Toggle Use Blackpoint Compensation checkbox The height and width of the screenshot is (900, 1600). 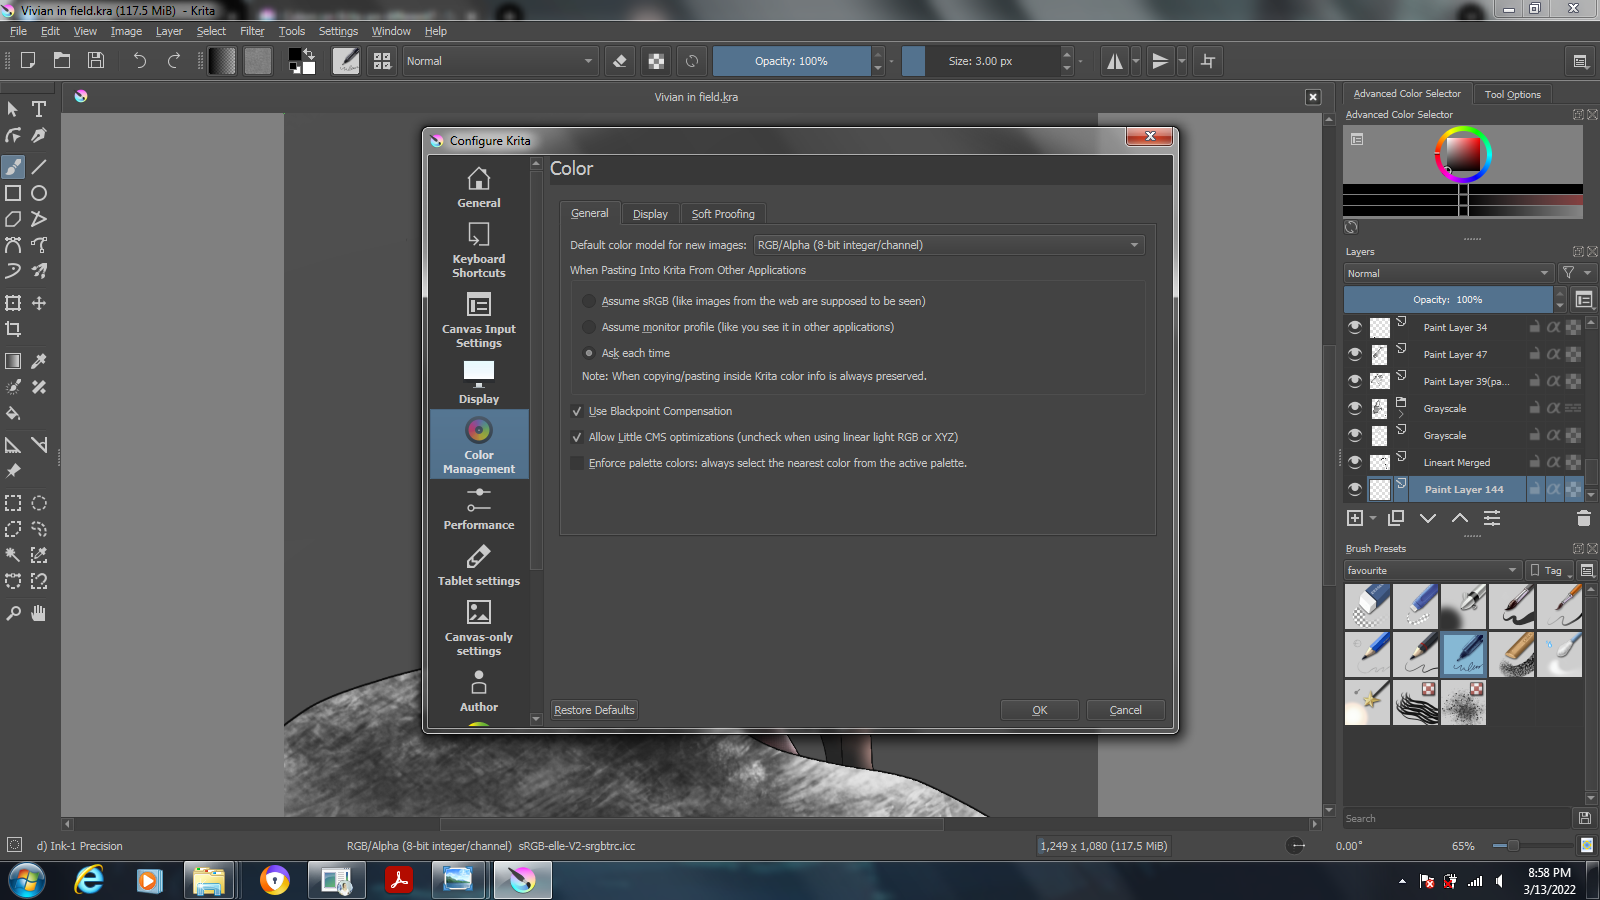click(x=577, y=411)
